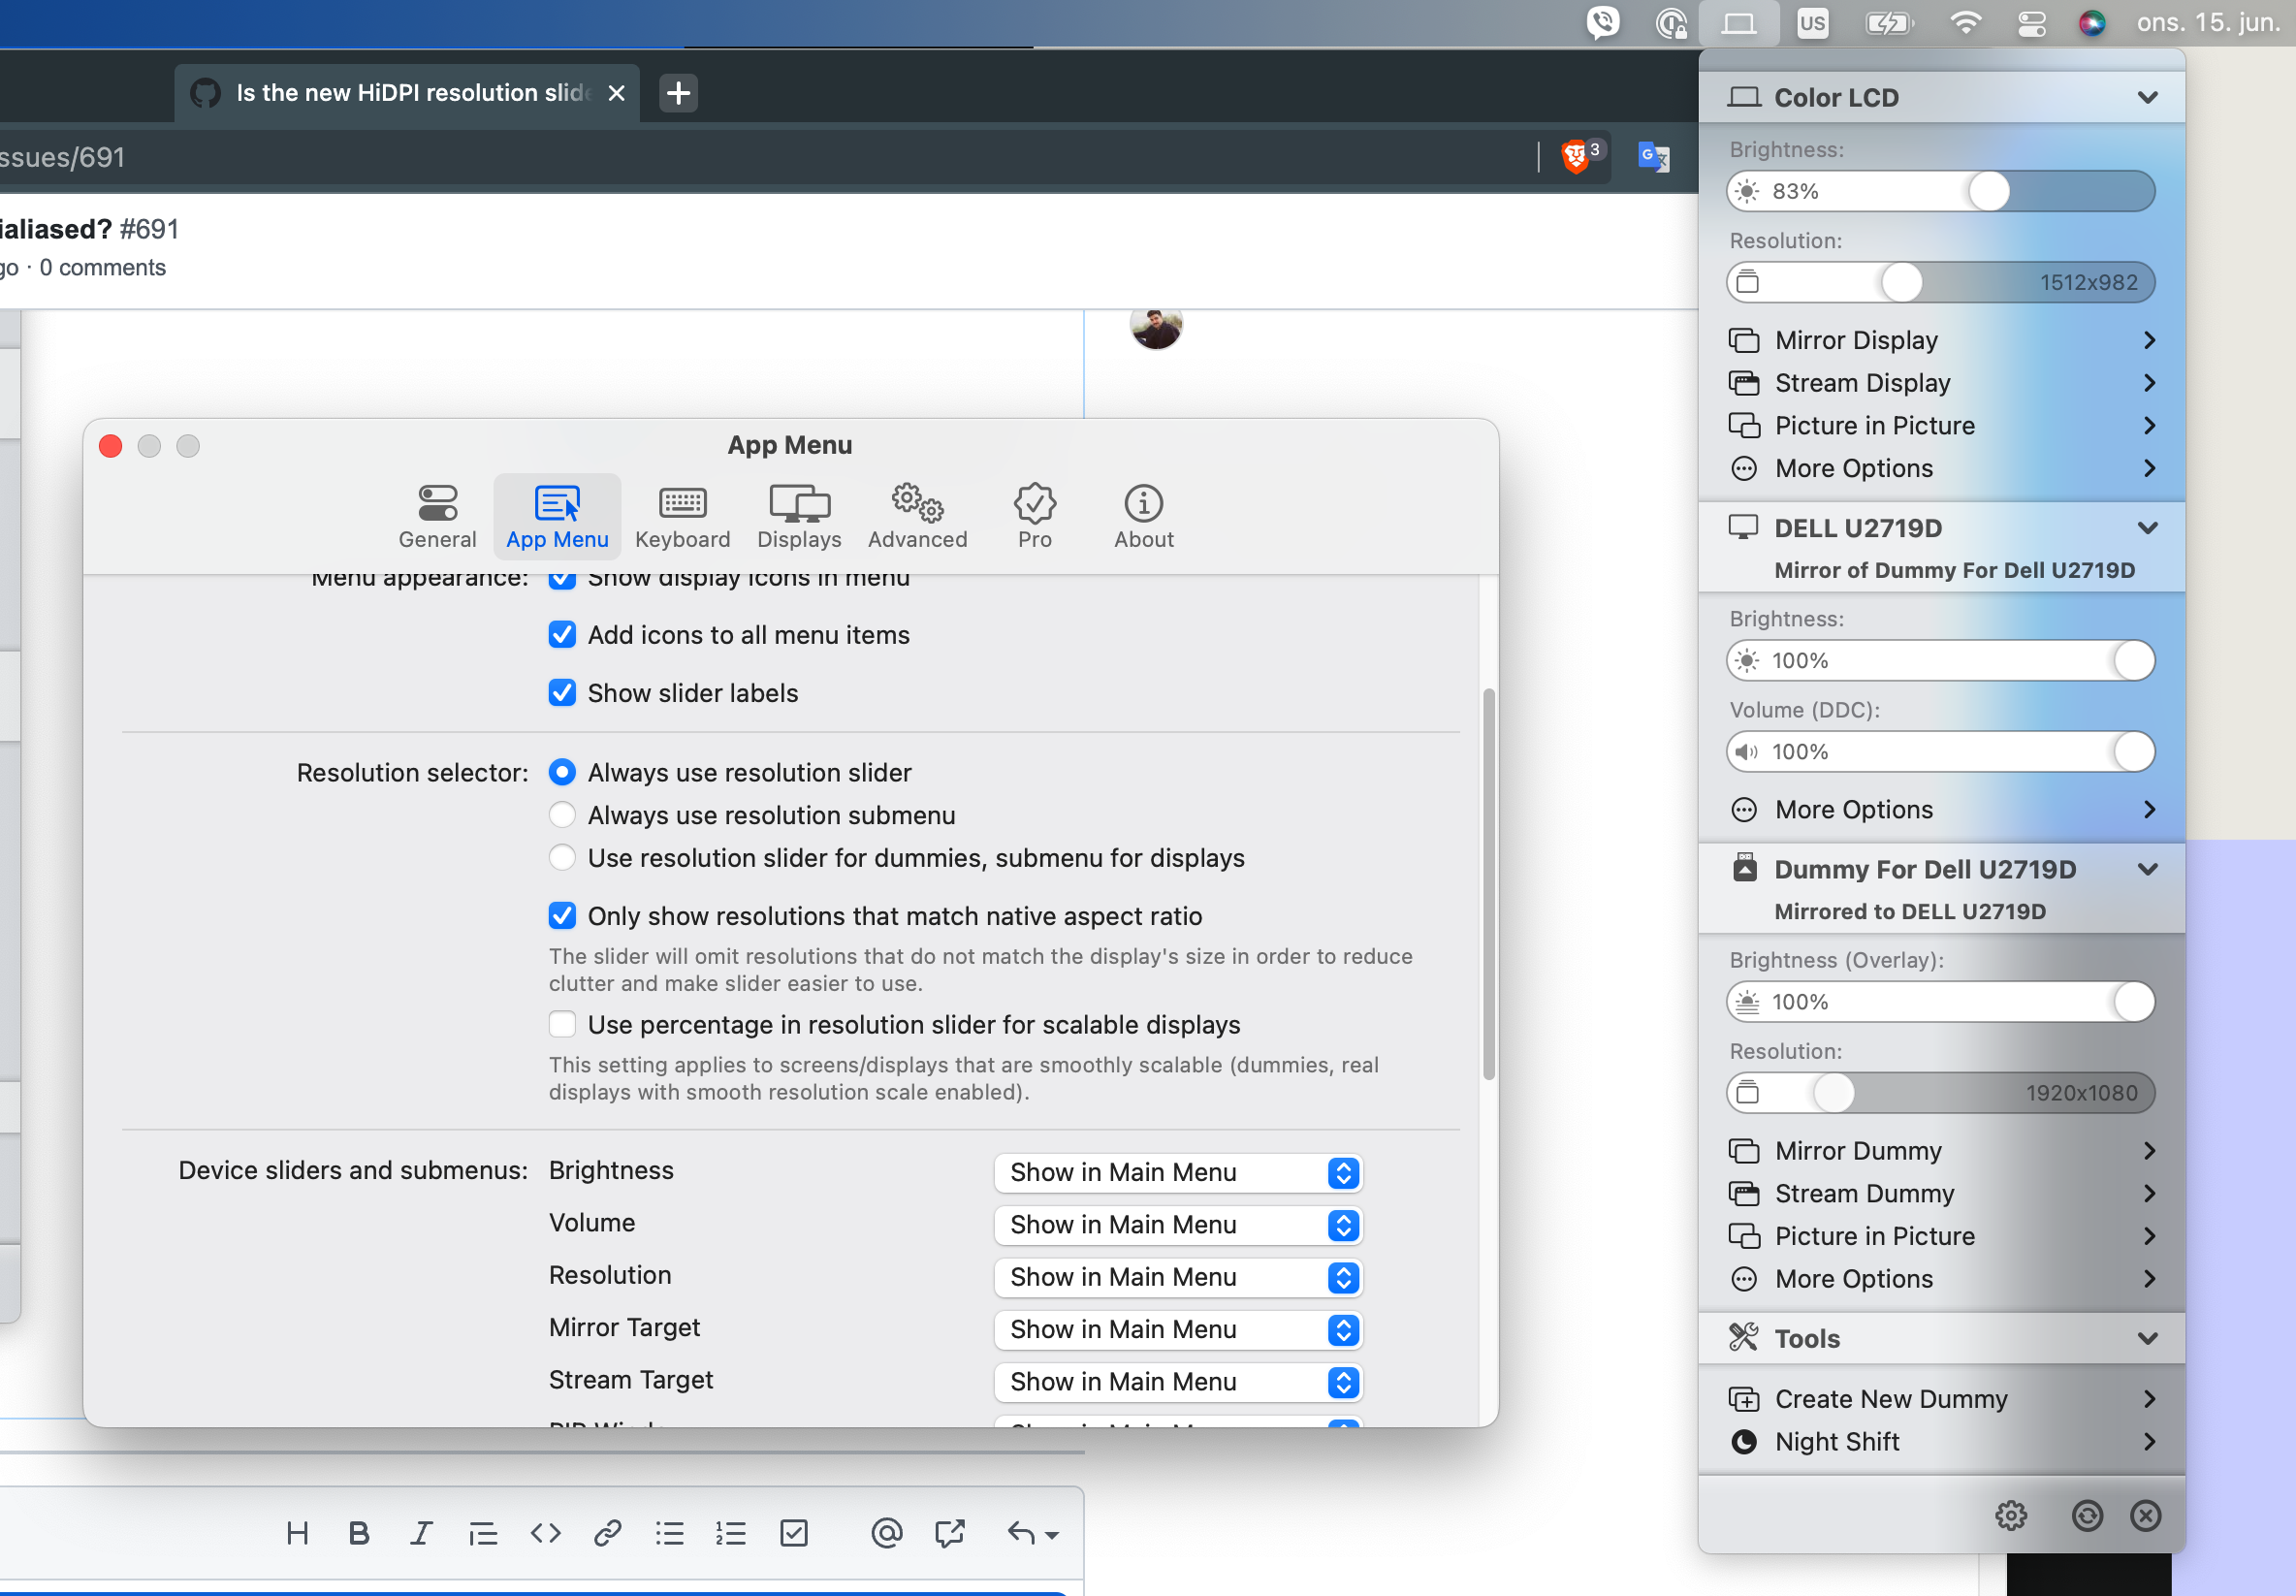Uncheck Add icons to all menu items

click(562, 635)
